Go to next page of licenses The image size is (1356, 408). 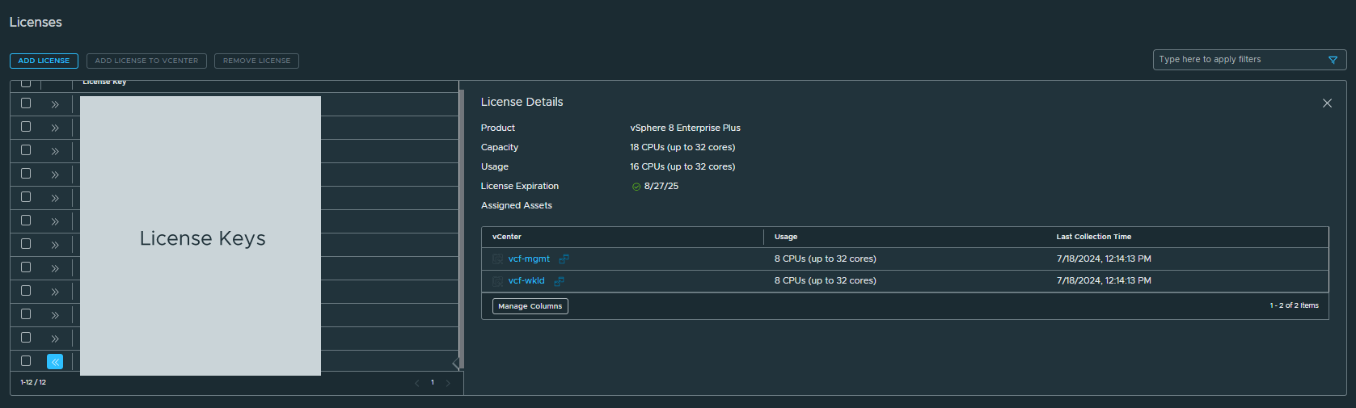tap(448, 383)
